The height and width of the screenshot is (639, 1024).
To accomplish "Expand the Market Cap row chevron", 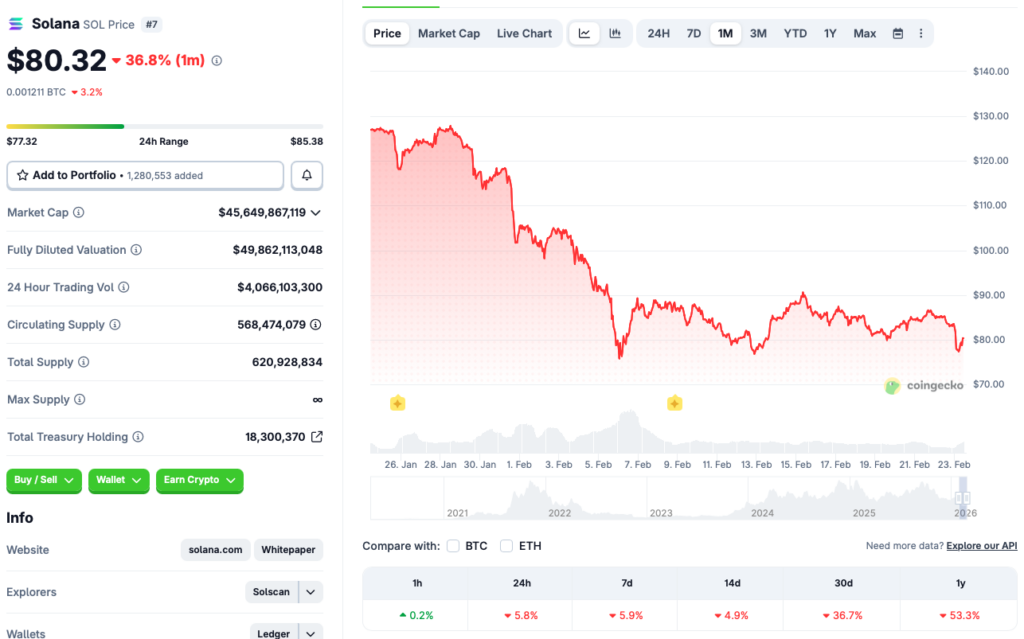I will (x=316, y=212).
